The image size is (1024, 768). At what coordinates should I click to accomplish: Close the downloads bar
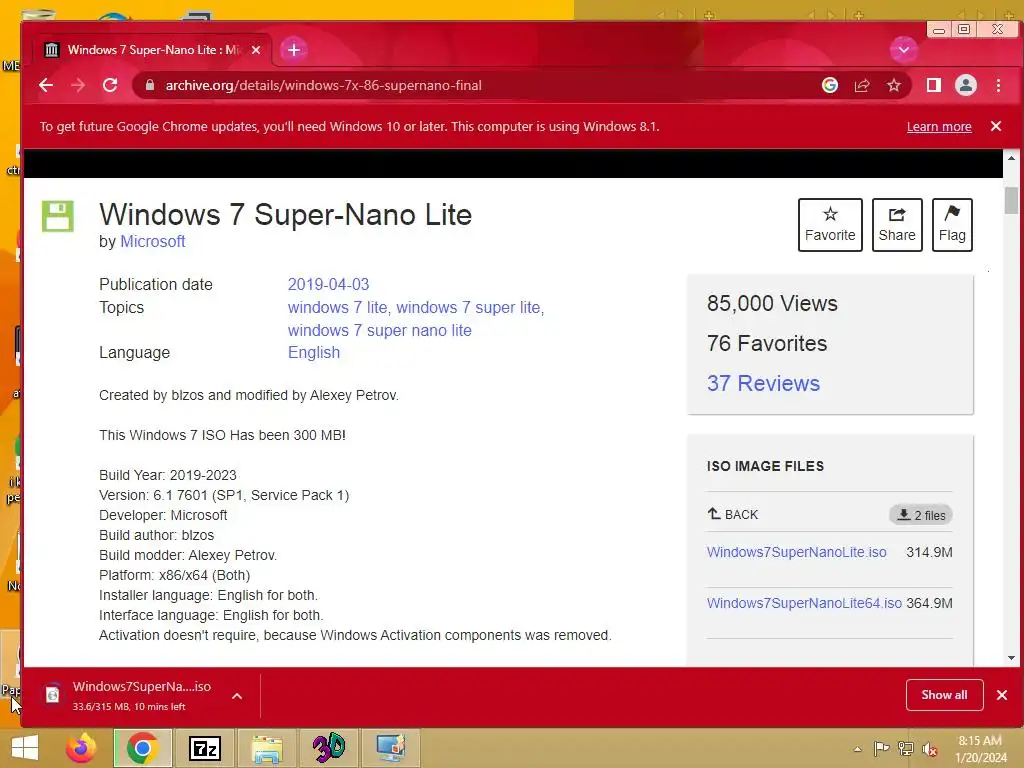click(x=1002, y=695)
